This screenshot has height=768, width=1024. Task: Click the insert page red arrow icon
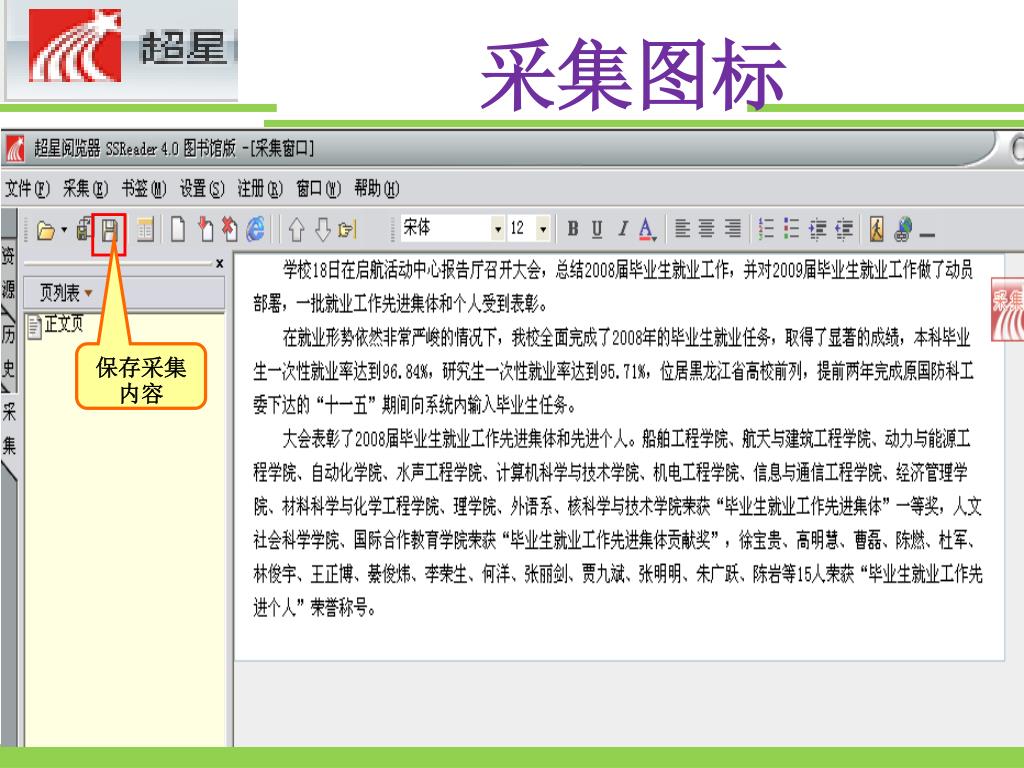coord(205,229)
